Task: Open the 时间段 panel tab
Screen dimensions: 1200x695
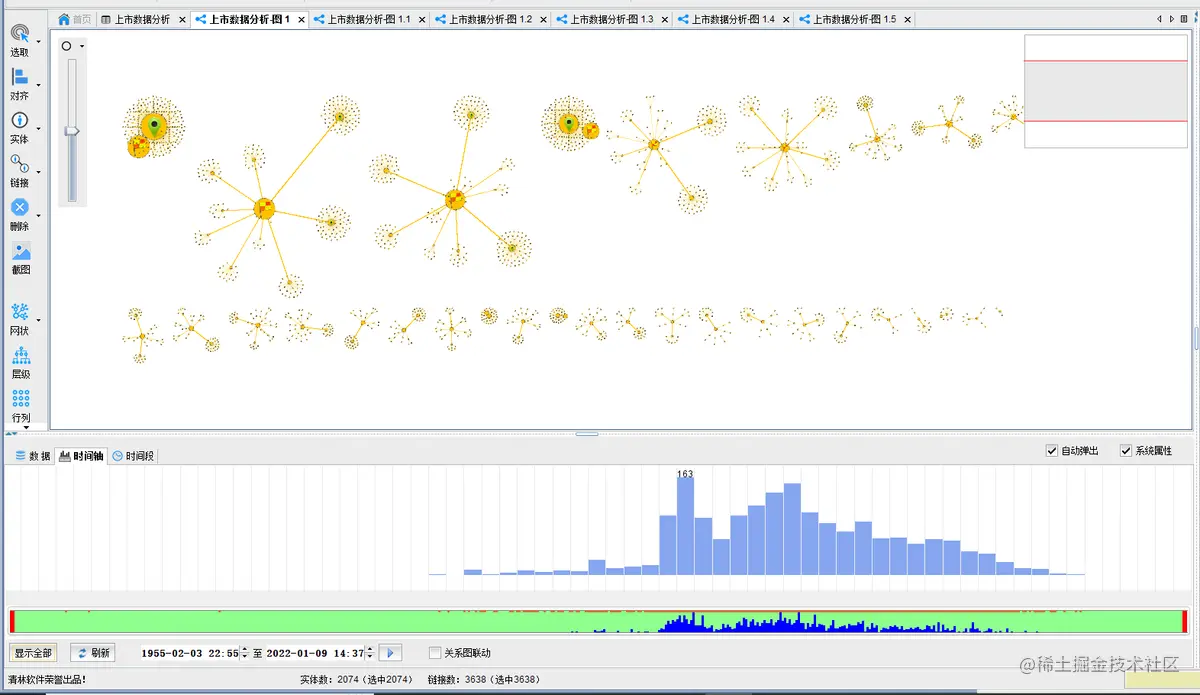Action: (133, 456)
